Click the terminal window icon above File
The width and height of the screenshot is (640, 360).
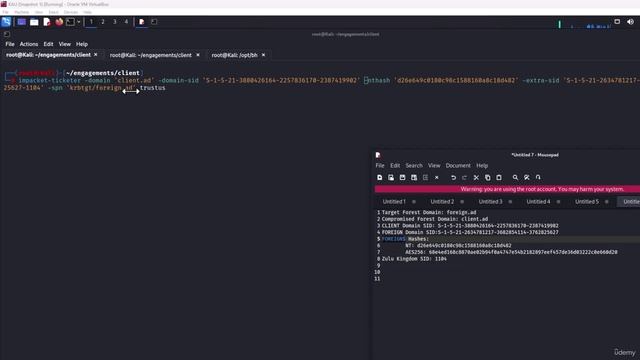pos(7,34)
